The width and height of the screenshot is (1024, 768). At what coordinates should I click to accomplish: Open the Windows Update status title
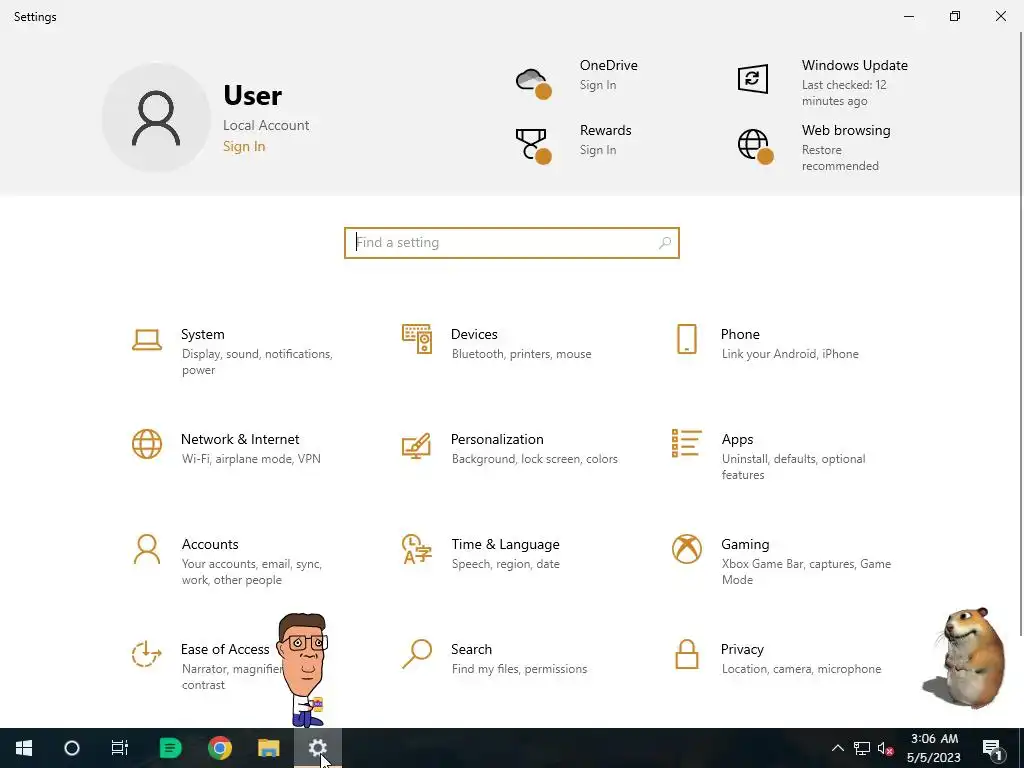(855, 65)
